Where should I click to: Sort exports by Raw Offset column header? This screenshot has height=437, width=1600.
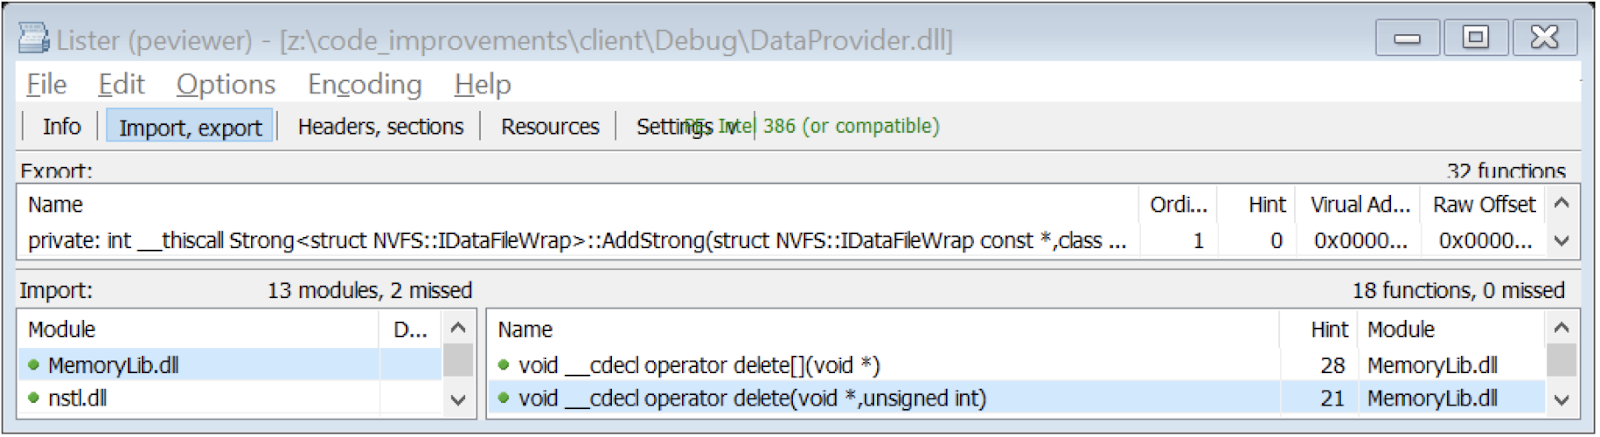(x=1483, y=205)
